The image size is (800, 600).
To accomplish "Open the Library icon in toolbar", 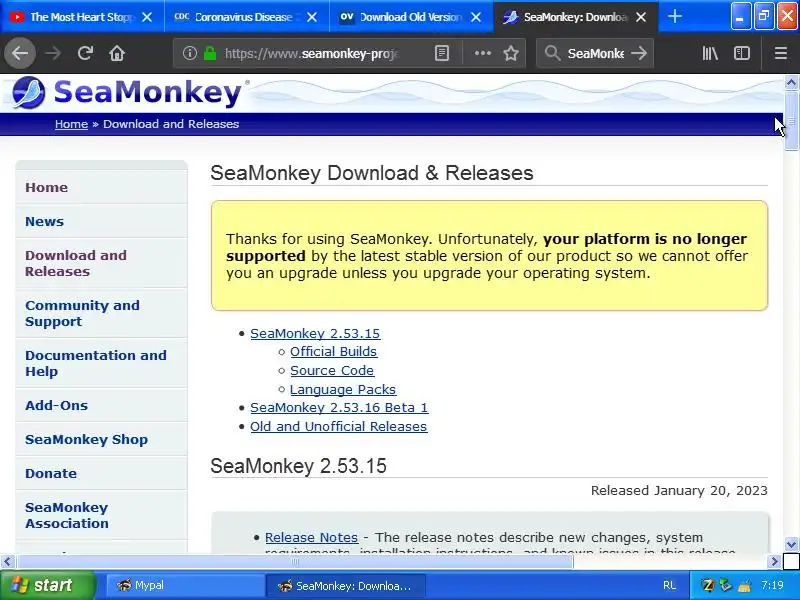I will pyautogui.click(x=710, y=53).
